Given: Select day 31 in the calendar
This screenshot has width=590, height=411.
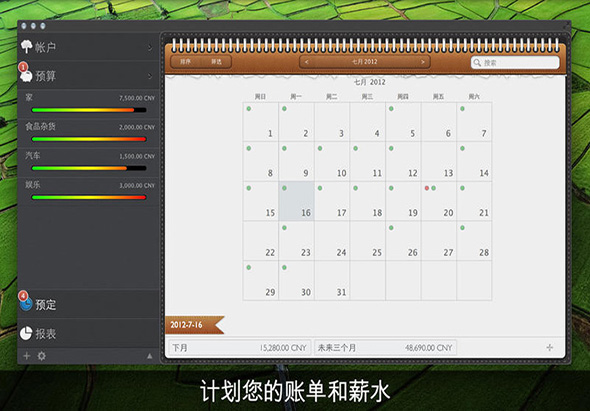Looking at the screenshot, I should [x=332, y=280].
